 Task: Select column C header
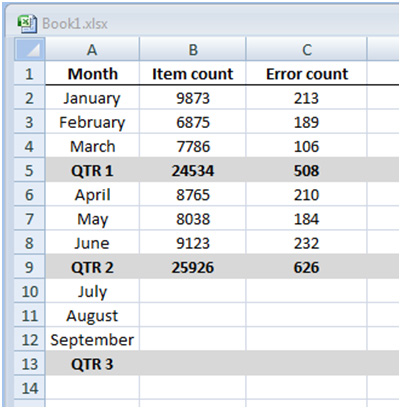point(306,49)
